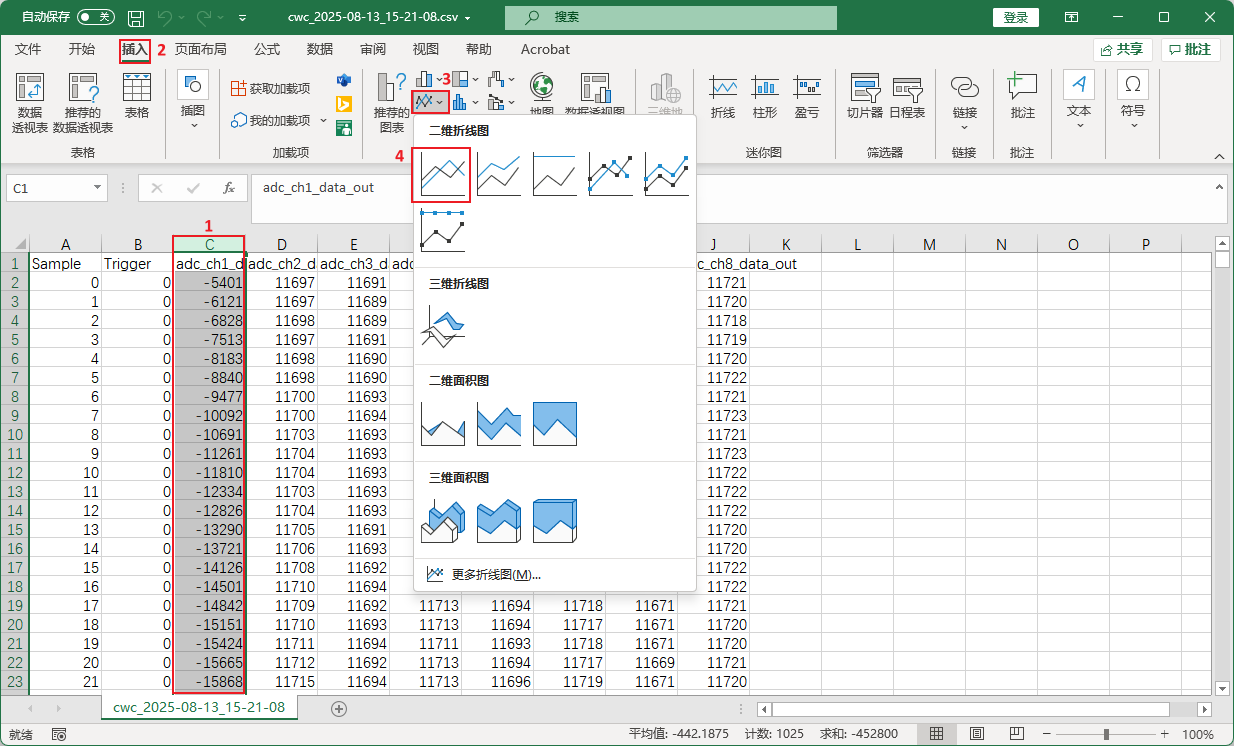Insert a 盈亏 win/loss sparkline
Viewport: 1234px width, 746px height.
click(807, 96)
